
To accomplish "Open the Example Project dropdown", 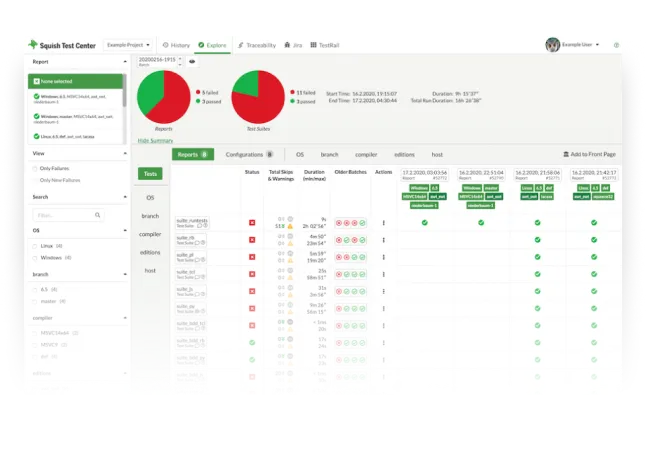I will tap(129, 45).
